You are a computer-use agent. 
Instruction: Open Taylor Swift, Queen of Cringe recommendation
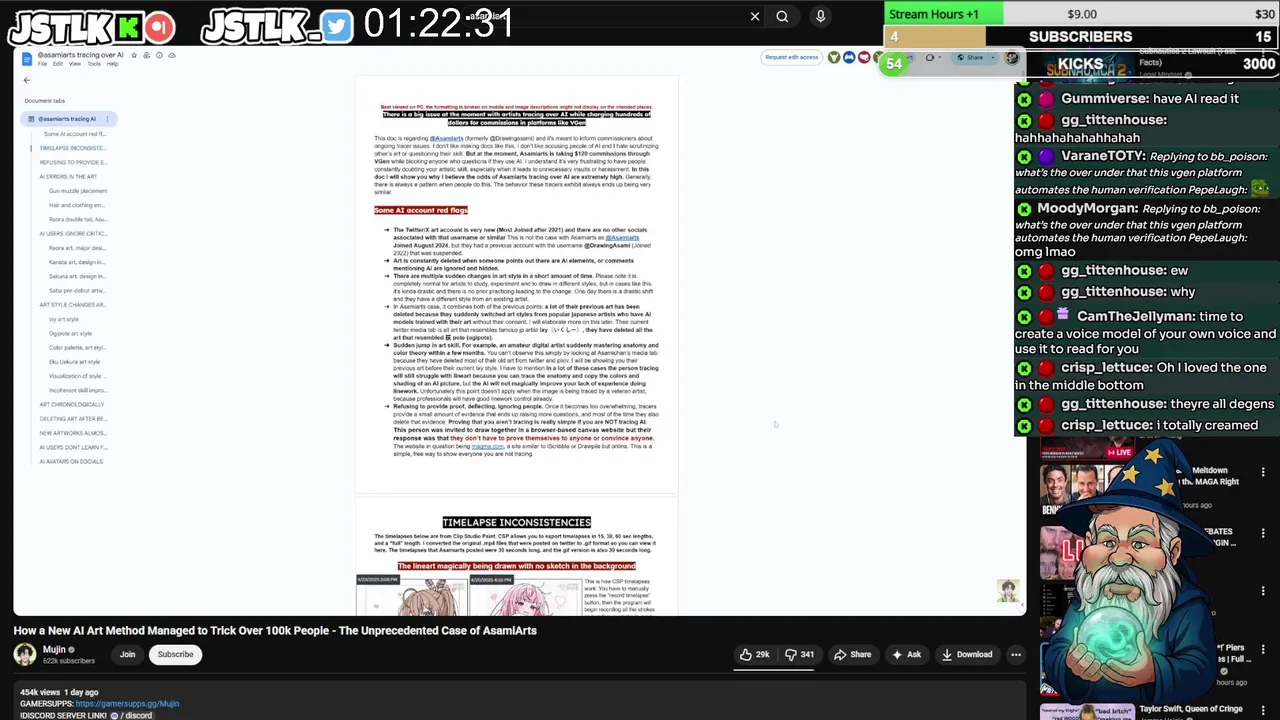pos(1191,709)
